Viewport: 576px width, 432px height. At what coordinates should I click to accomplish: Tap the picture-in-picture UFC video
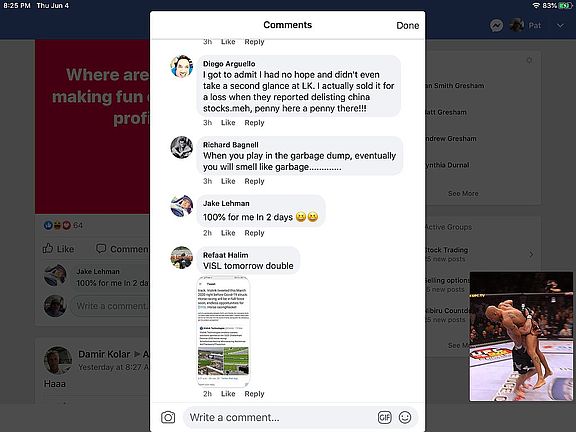pos(521,336)
